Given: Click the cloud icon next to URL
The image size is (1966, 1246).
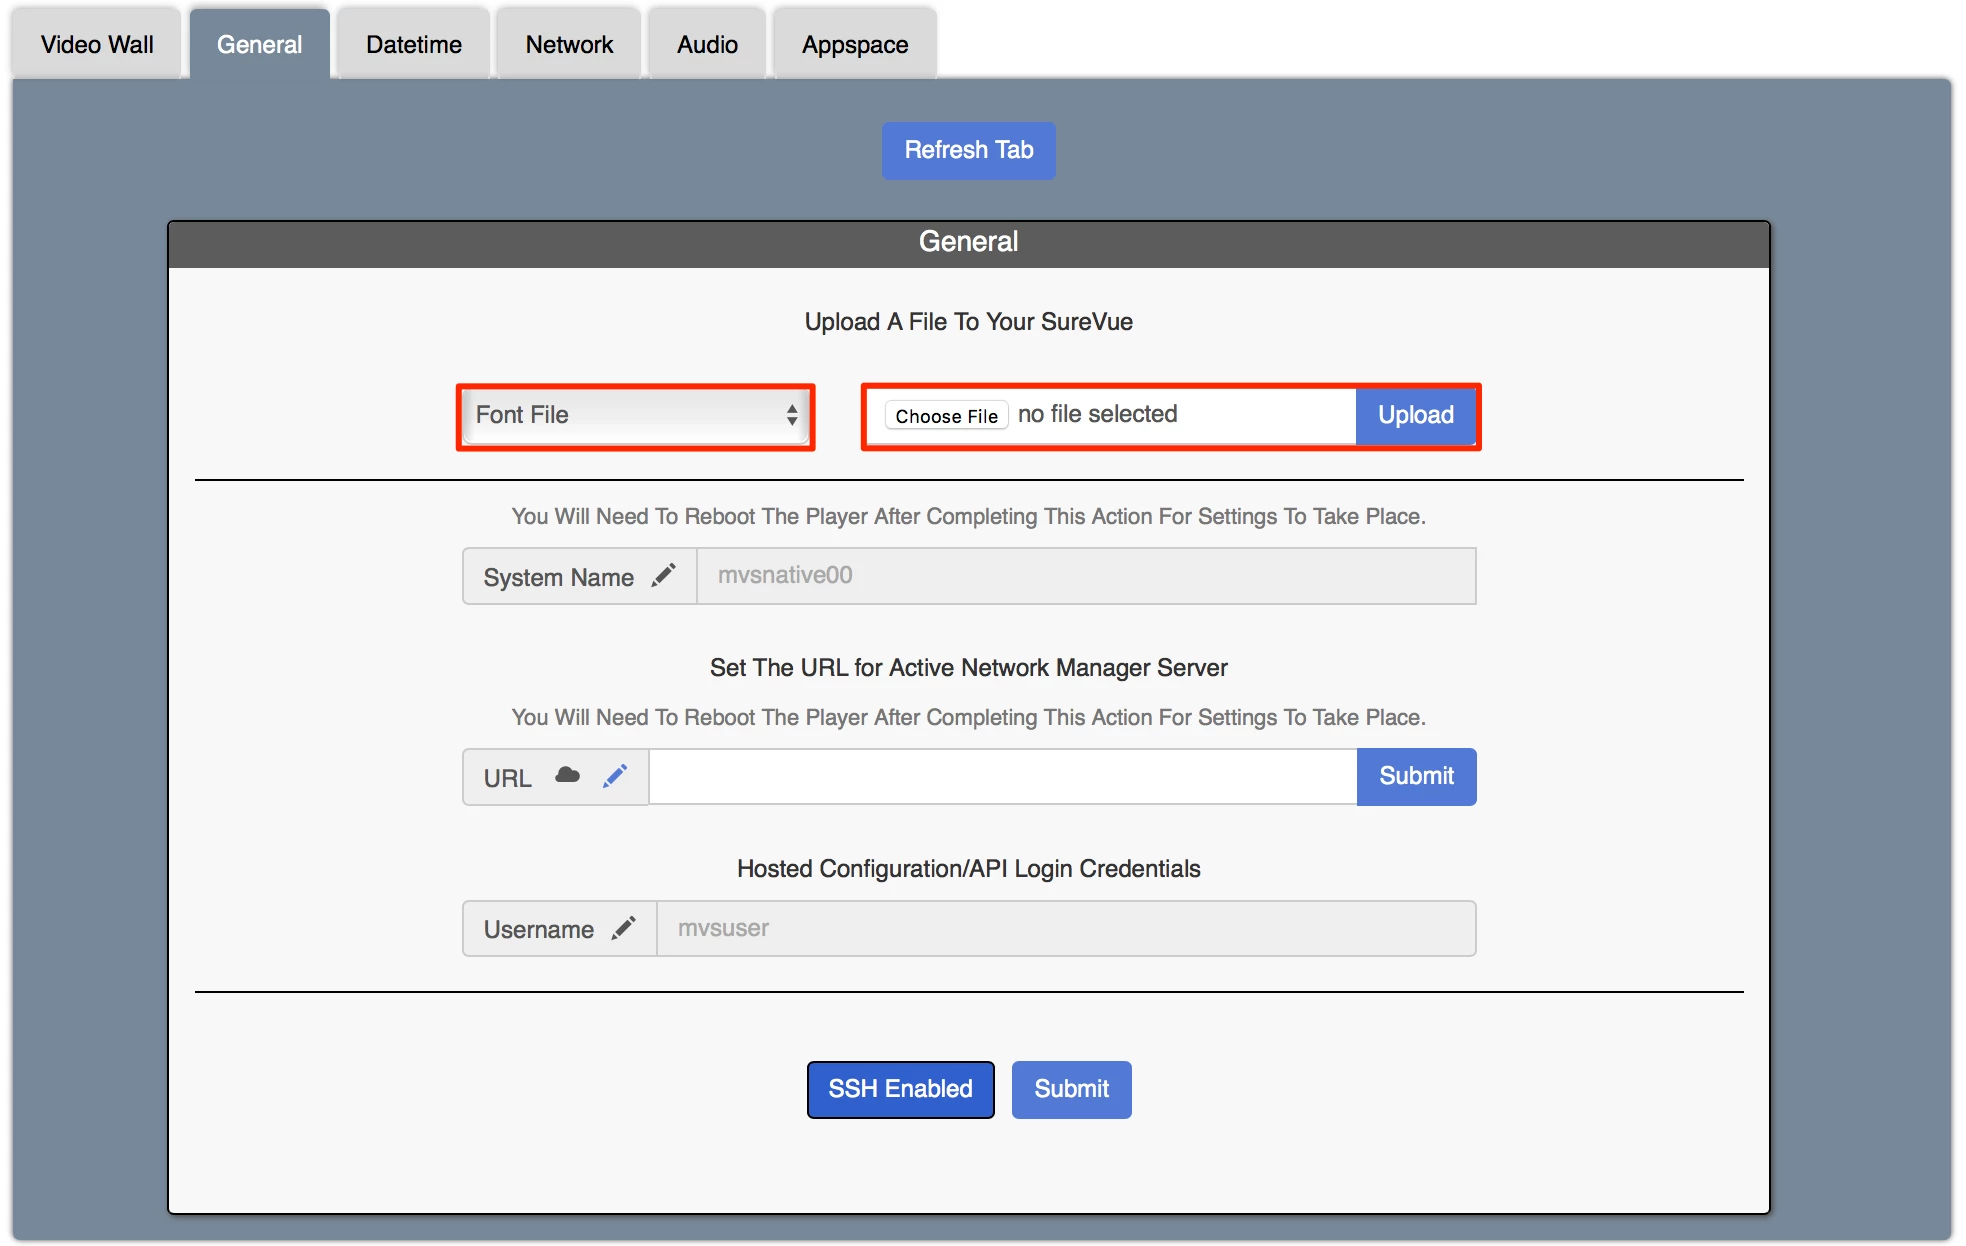Looking at the screenshot, I should [567, 776].
